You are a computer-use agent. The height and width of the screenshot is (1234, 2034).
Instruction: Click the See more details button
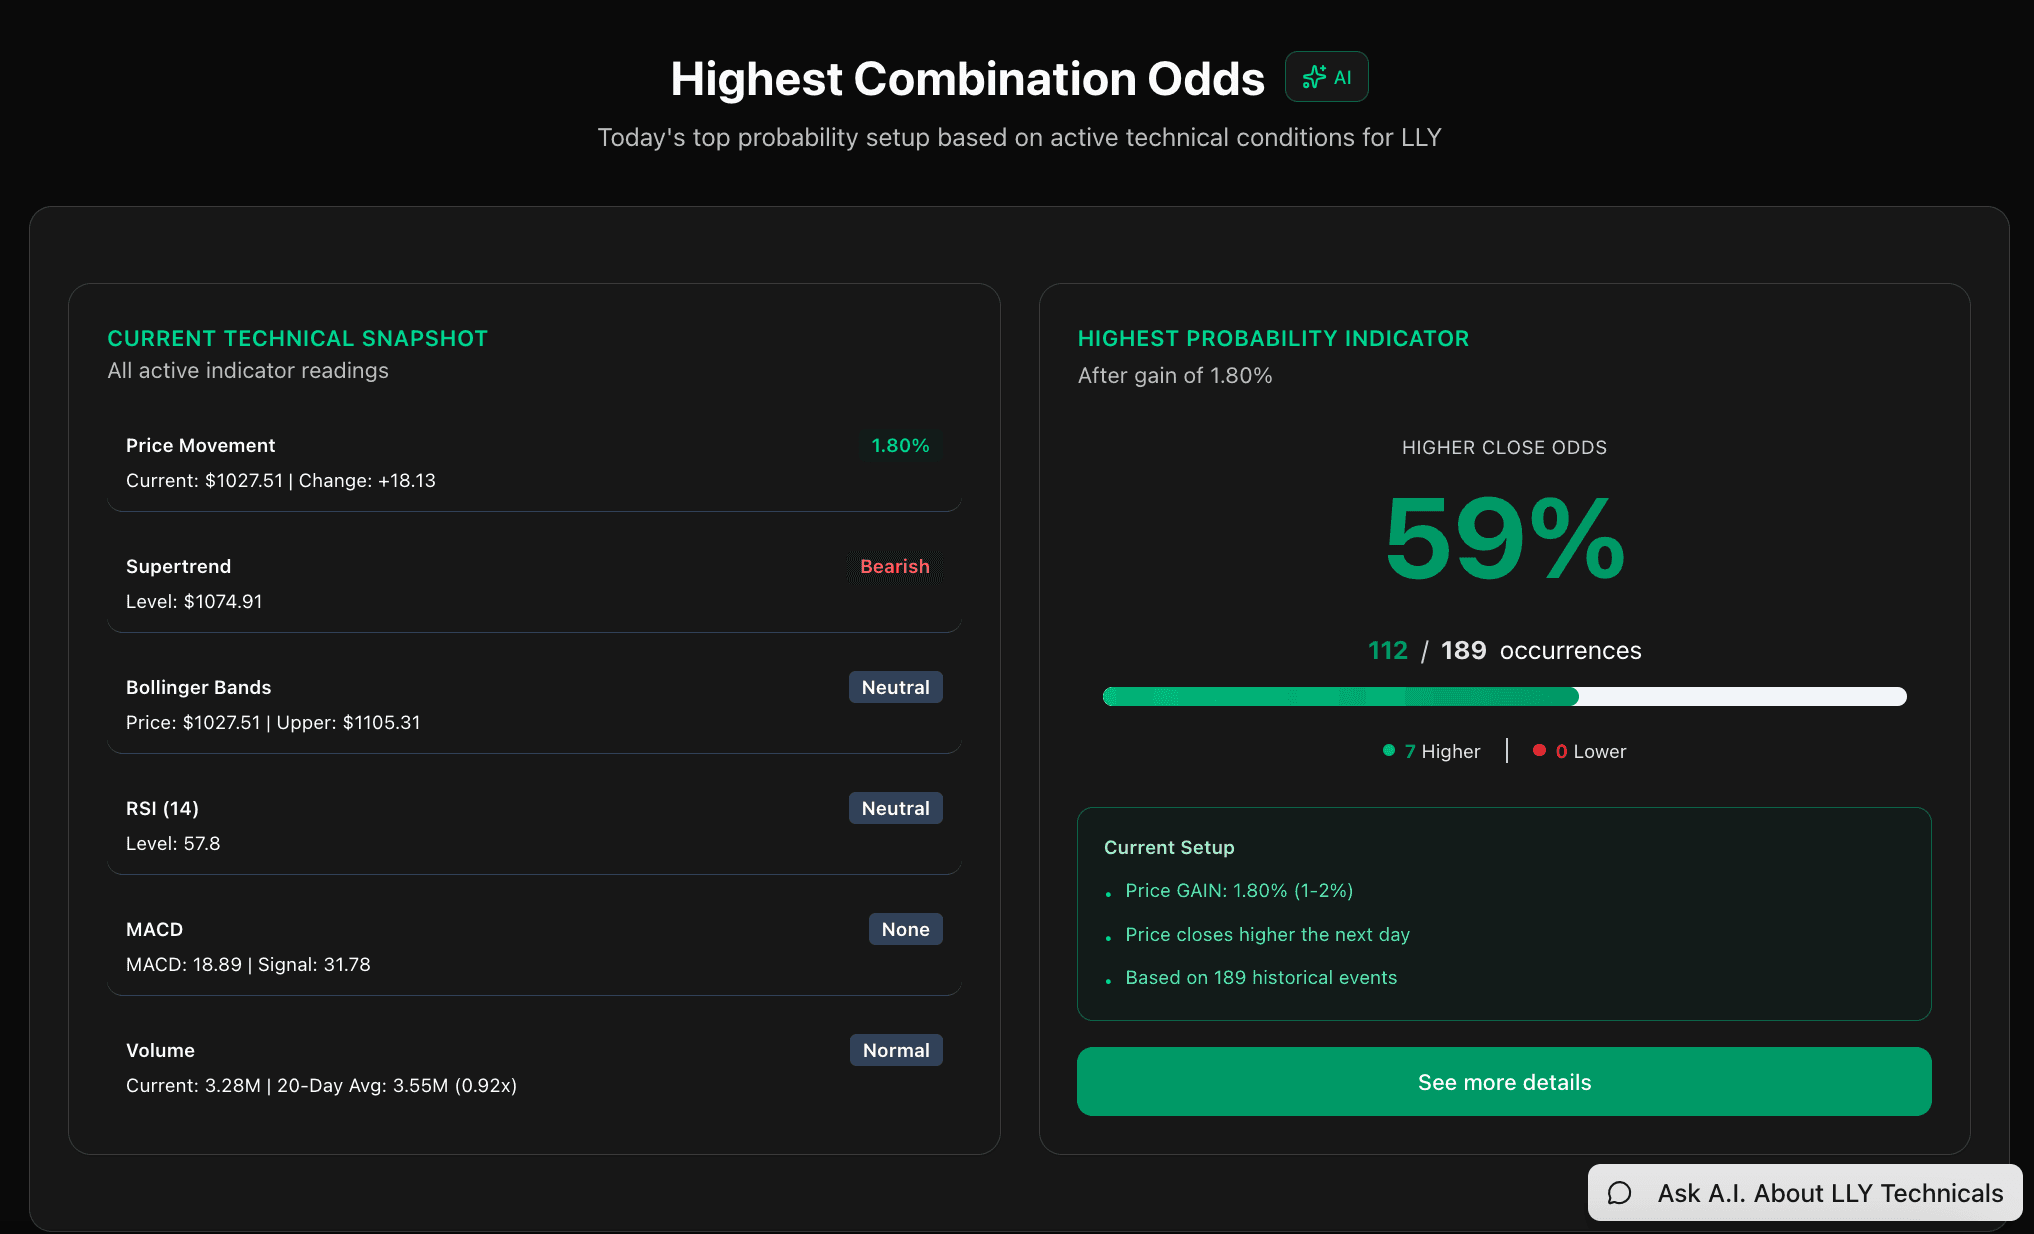pyautogui.click(x=1504, y=1082)
